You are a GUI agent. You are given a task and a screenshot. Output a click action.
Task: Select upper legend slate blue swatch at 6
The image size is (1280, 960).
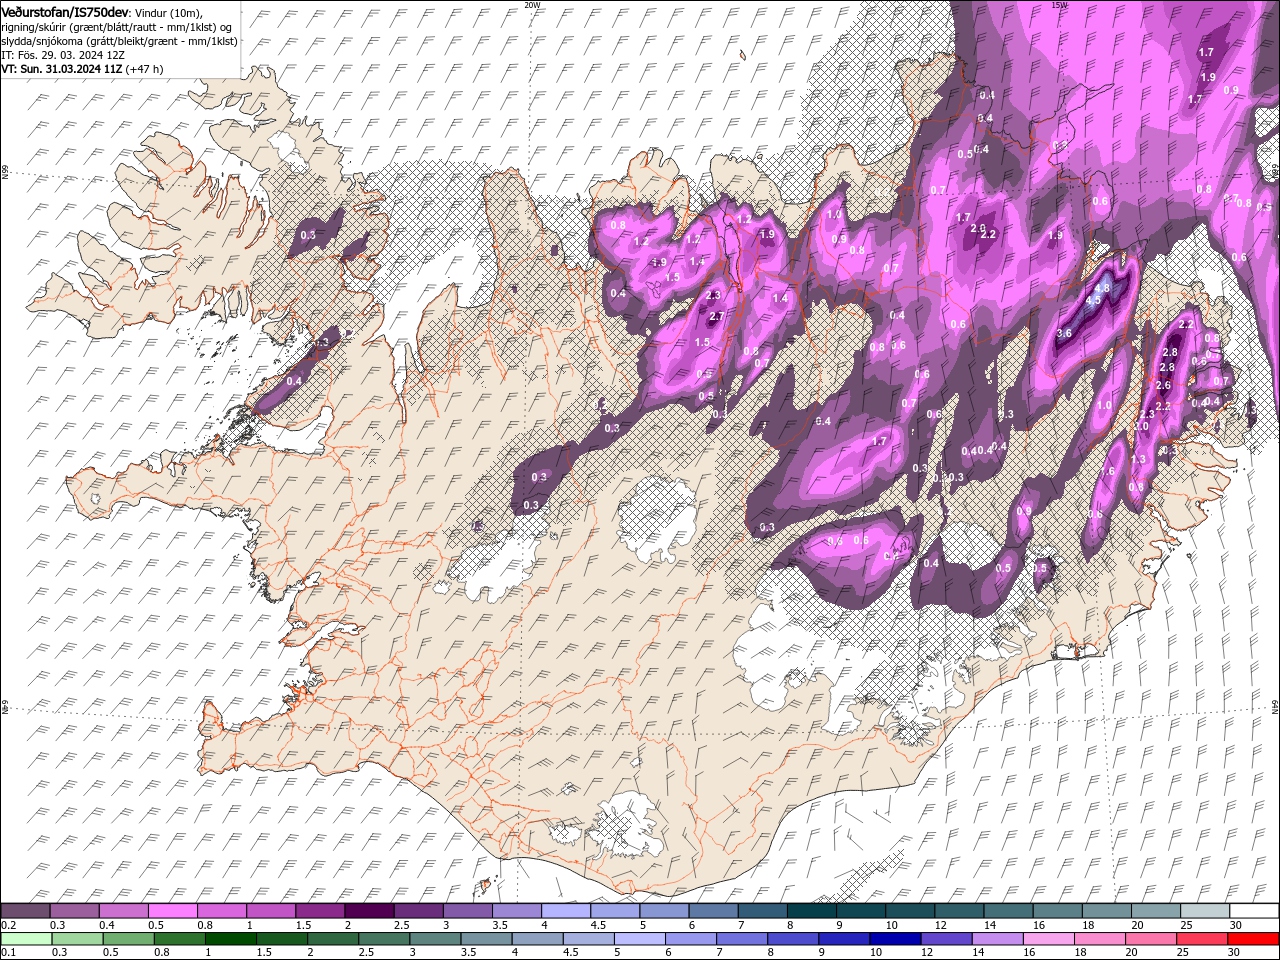tap(713, 911)
